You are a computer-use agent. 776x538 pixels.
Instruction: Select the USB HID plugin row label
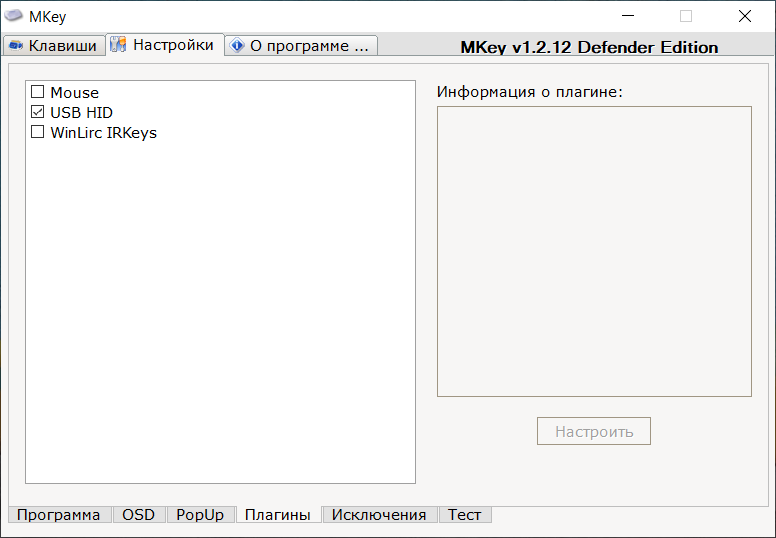(x=82, y=112)
